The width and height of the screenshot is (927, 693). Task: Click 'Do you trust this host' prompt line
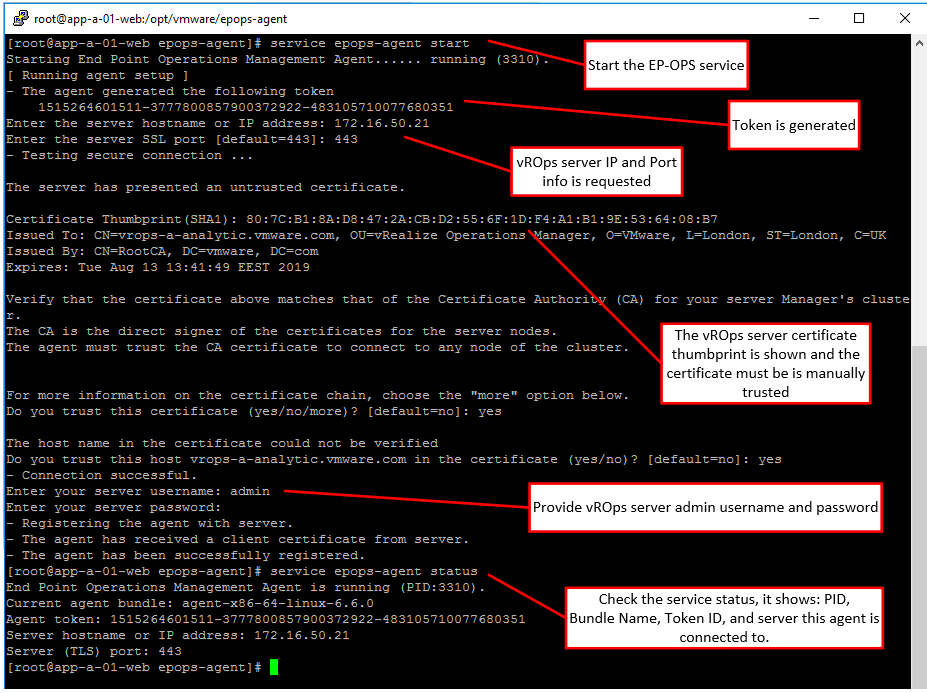pyautogui.click(x=394, y=459)
